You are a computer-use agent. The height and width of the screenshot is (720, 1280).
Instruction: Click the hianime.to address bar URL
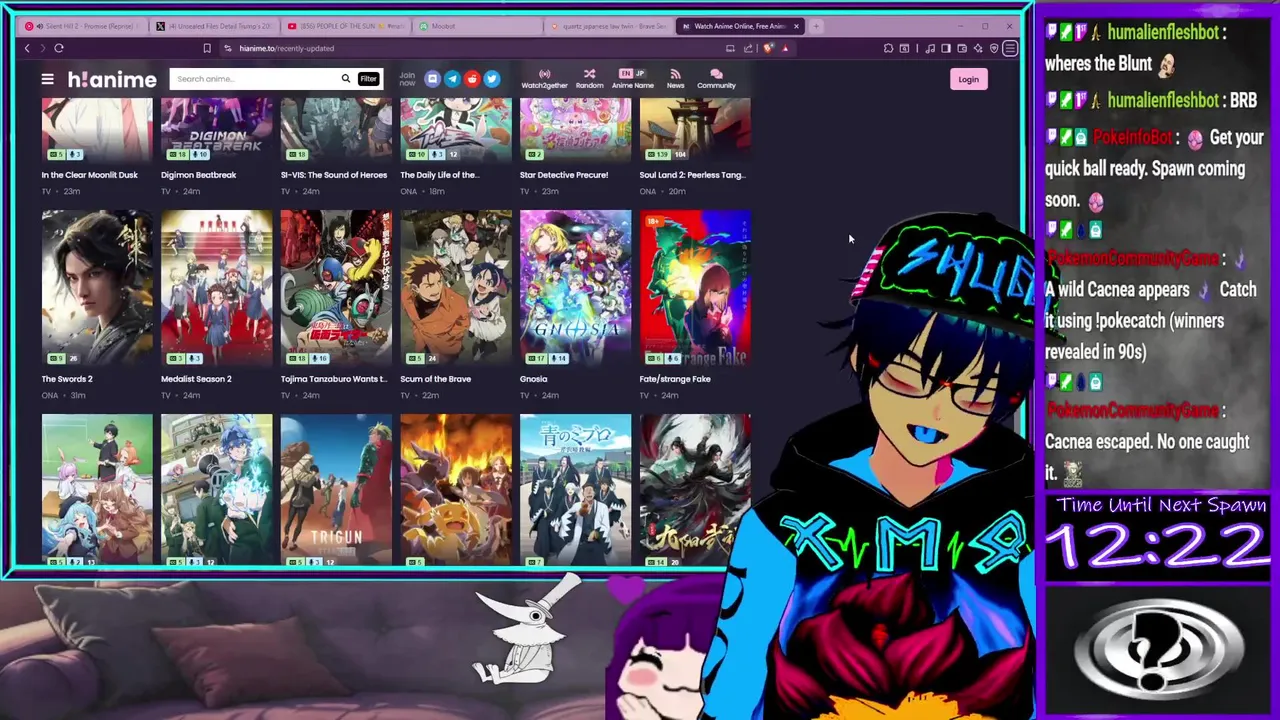[x=286, y=48]
